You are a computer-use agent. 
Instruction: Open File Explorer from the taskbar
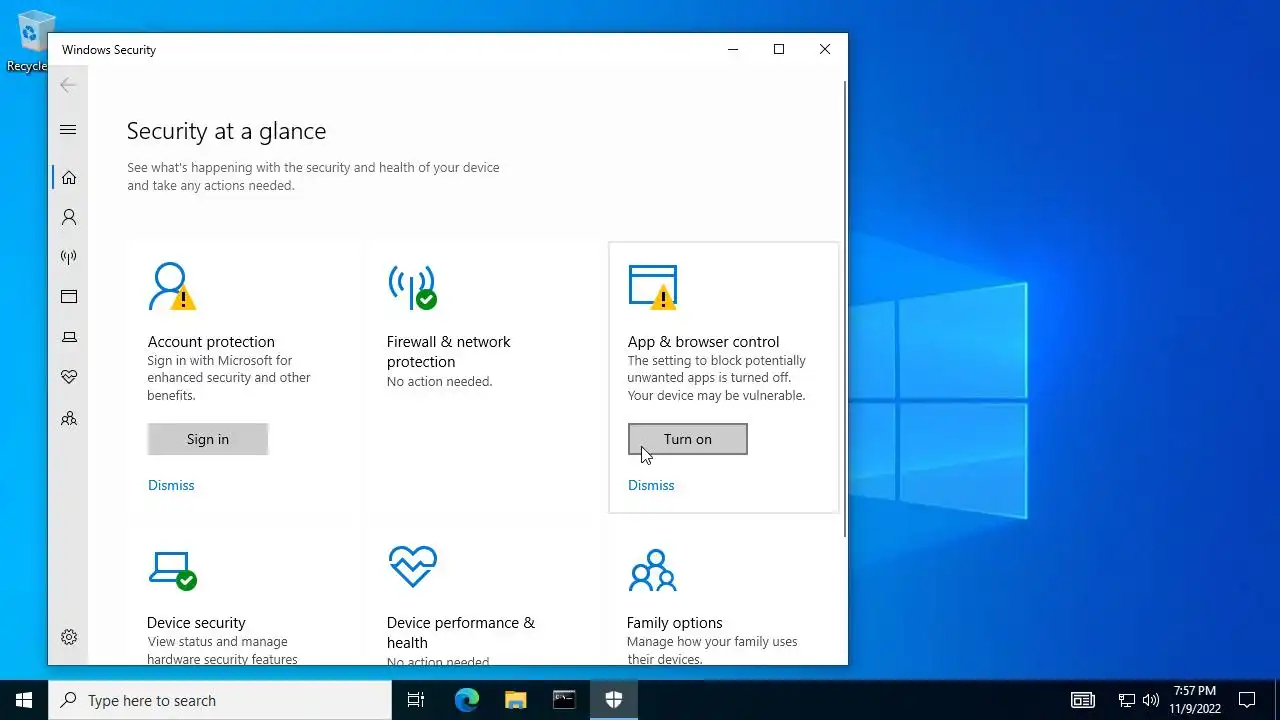pyautogui.click(x=515, y=700)
